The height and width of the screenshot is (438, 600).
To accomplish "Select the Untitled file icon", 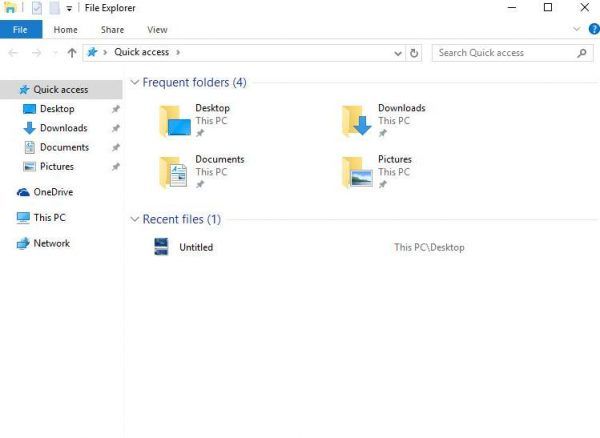I will 161,247.
